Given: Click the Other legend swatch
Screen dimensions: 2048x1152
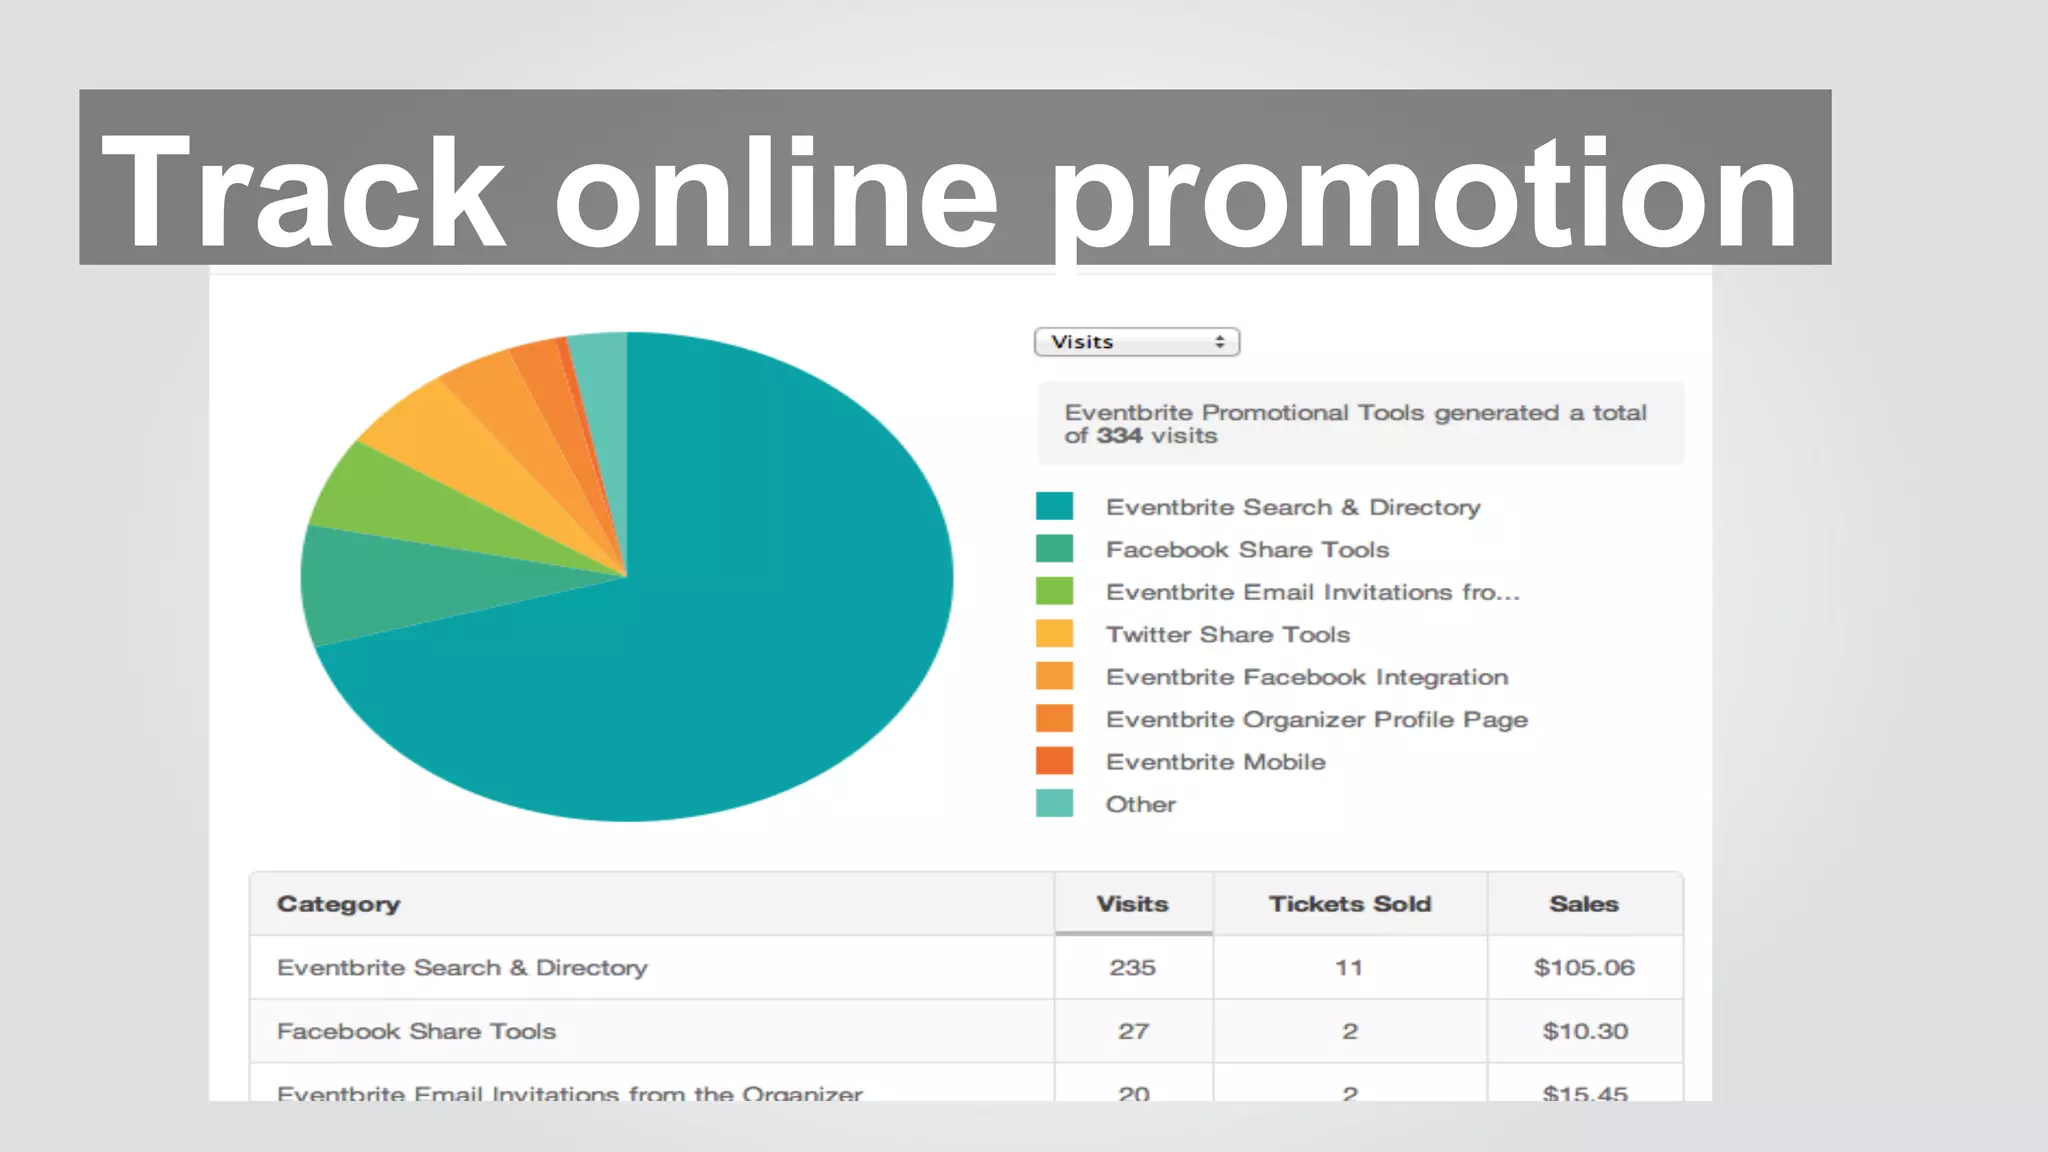Looking at the screenshot, I should 1054,803.
